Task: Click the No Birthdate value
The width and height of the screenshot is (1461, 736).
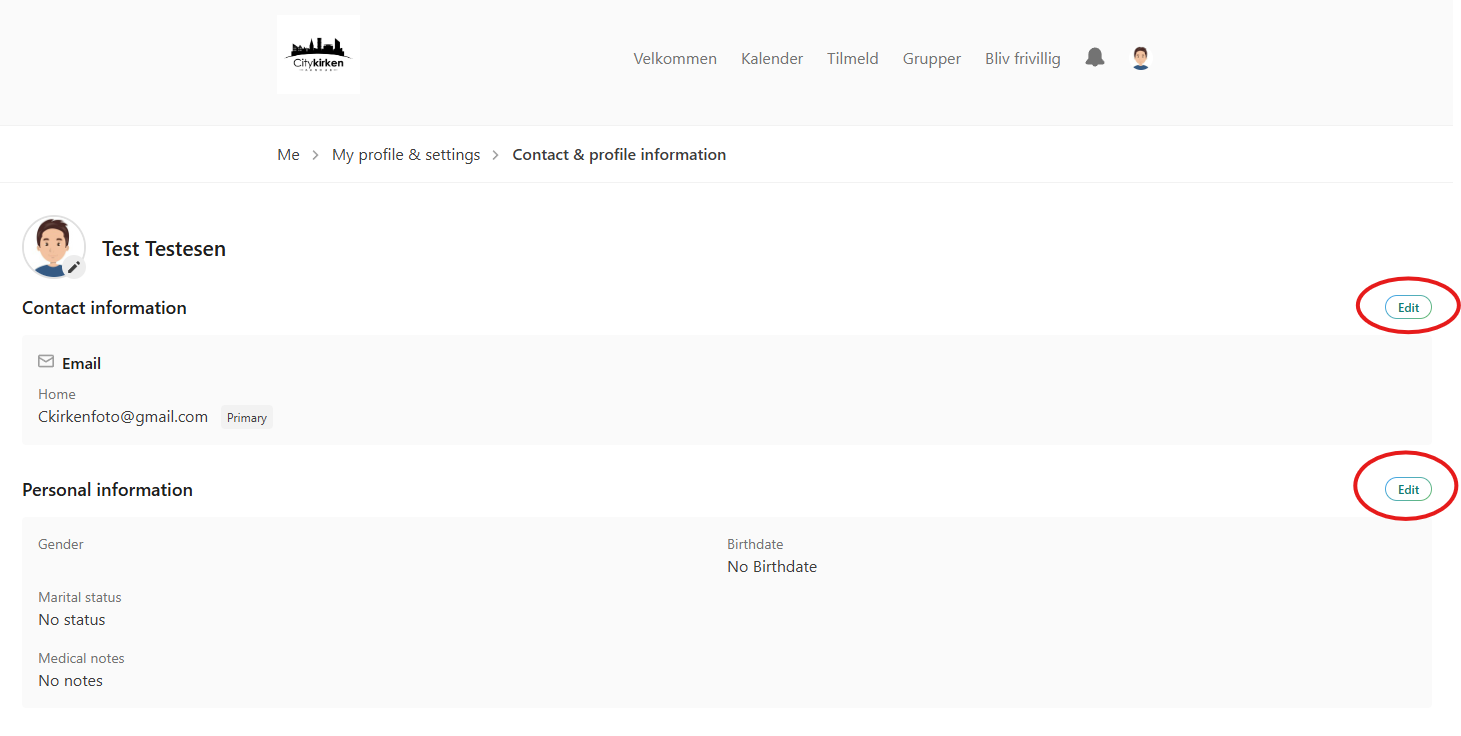Action: coord(772,567)
